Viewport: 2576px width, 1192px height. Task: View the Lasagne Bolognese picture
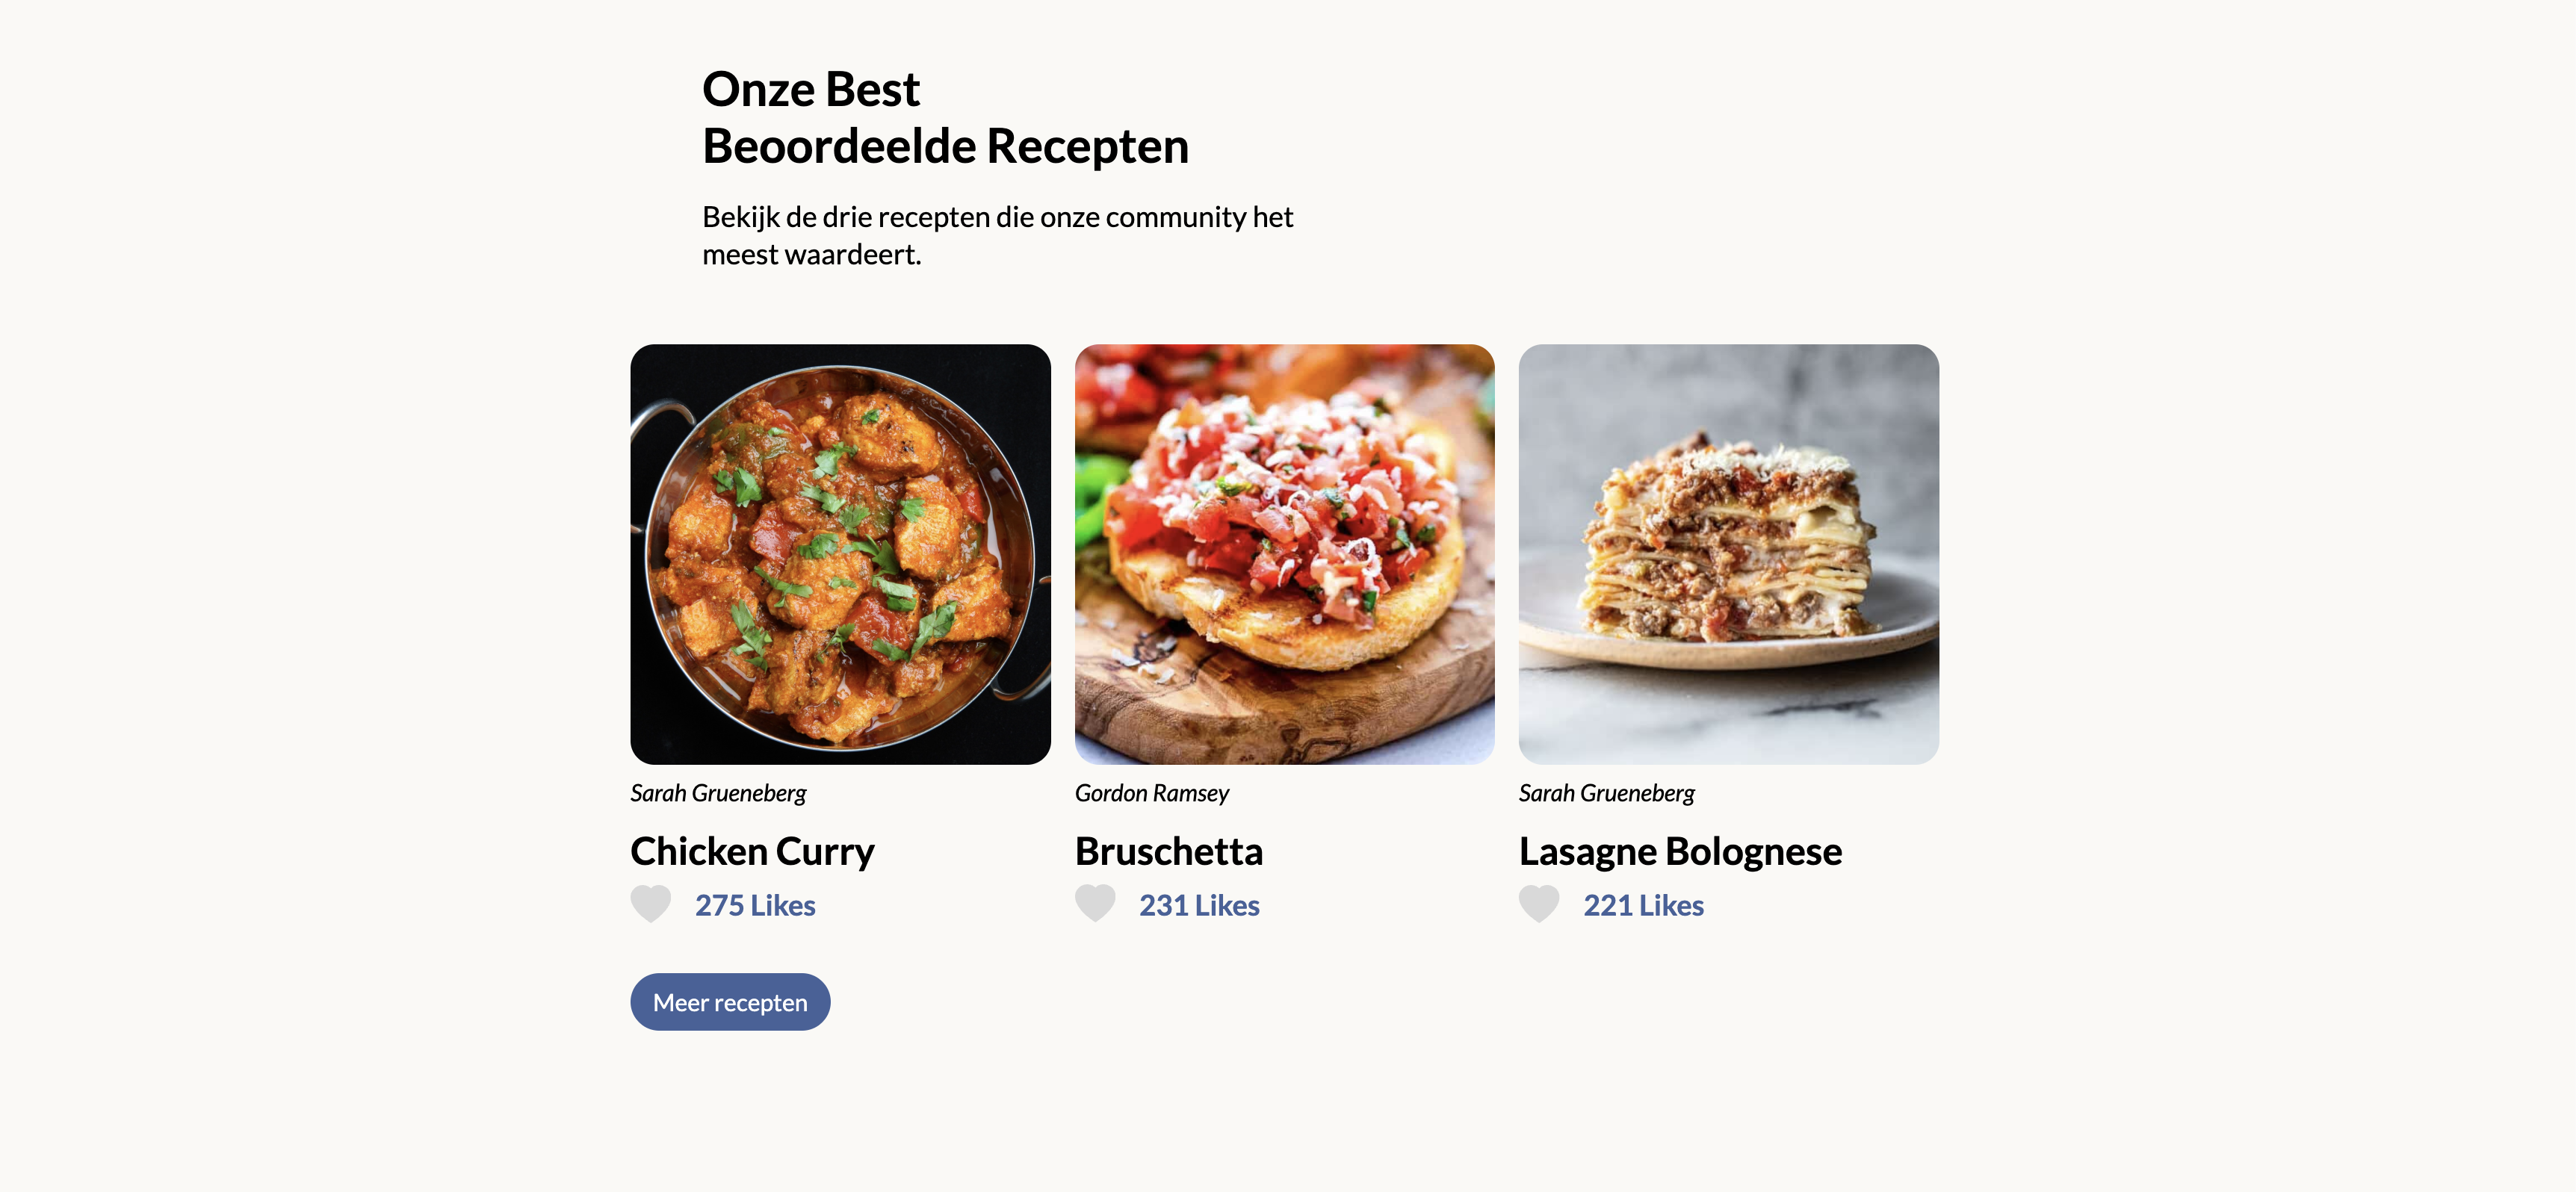1728,554
